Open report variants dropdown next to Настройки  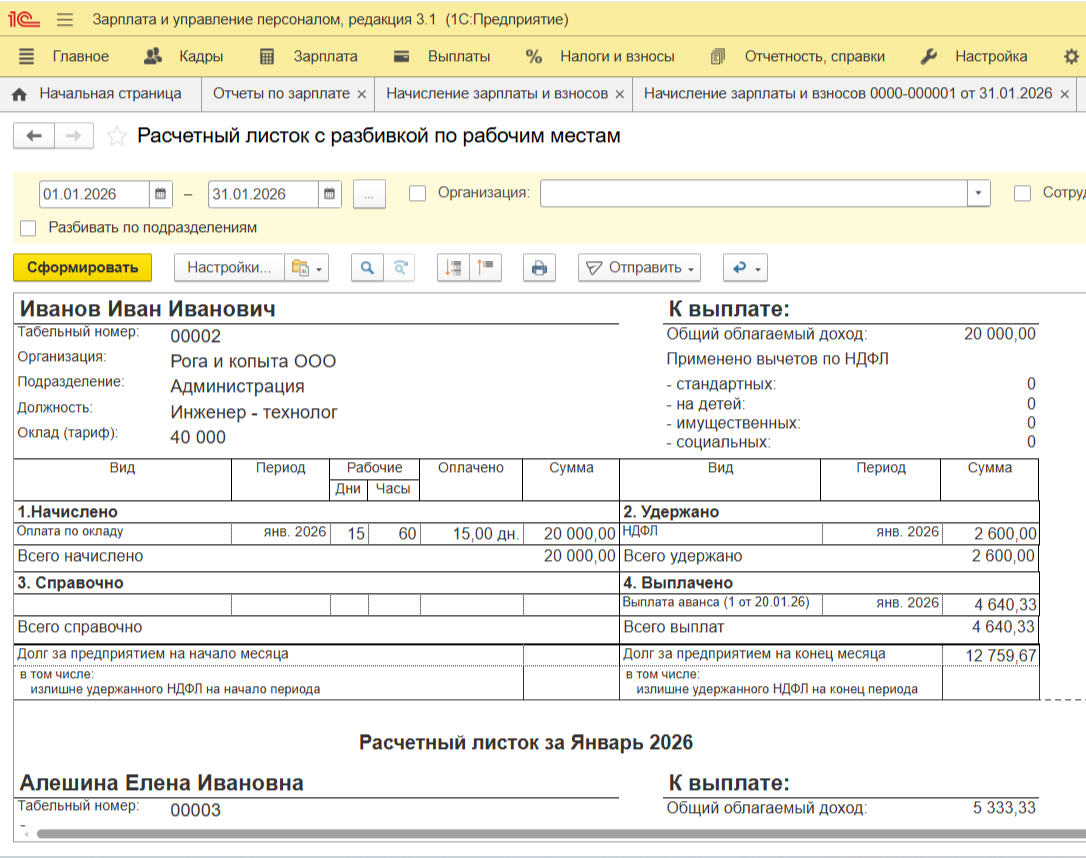pyautogui.click(x=306, y=268)
